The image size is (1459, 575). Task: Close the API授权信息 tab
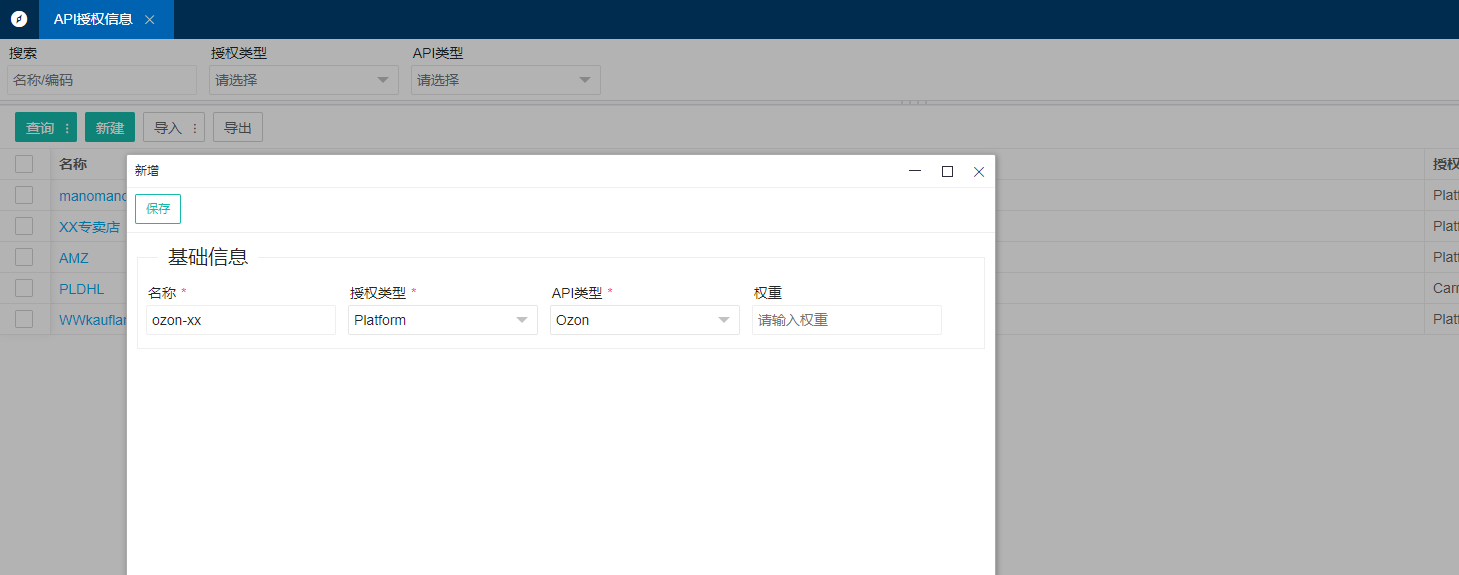click(150, 20)
